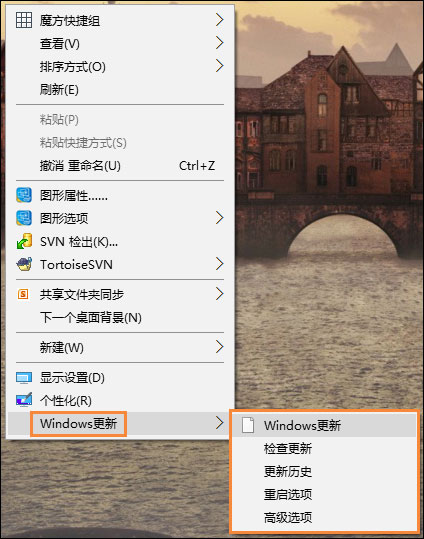Viewport: 424px width, 539px height.
Task: Open 图形属性...... from the menu
Action: pos(120,195)
